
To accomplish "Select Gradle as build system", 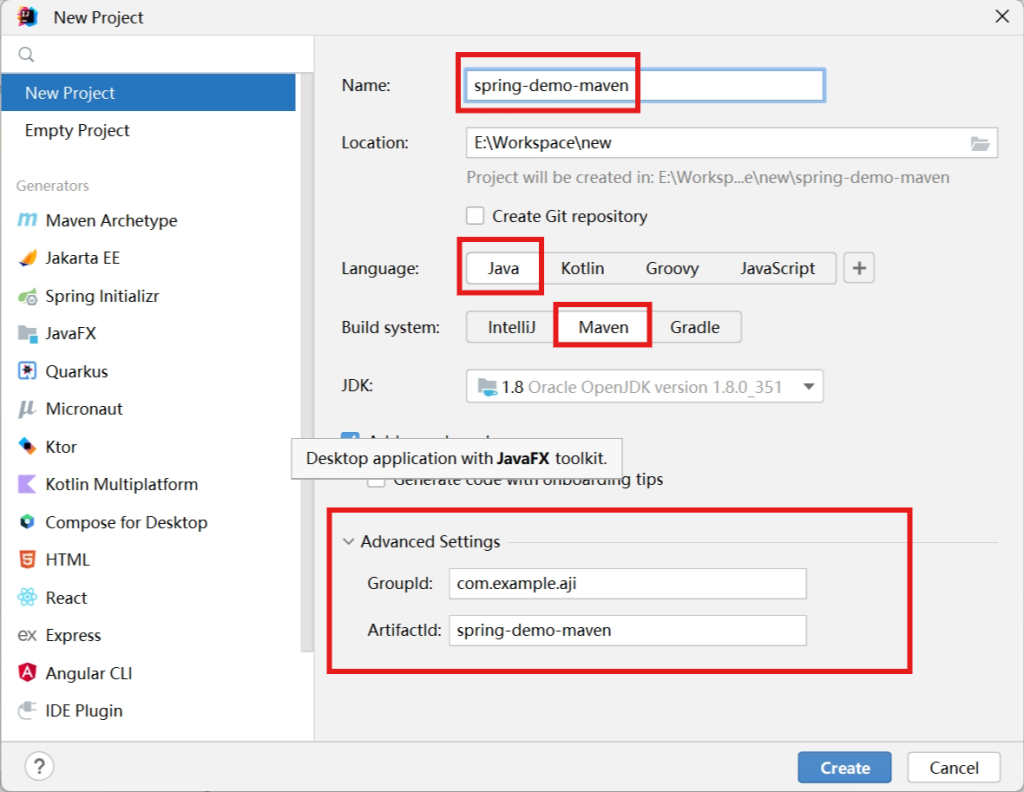I will pyautogui.click(x=695, y=327).
